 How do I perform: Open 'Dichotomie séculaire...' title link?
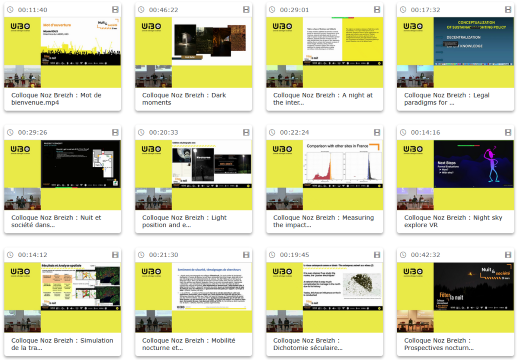[x=308, y=344]
